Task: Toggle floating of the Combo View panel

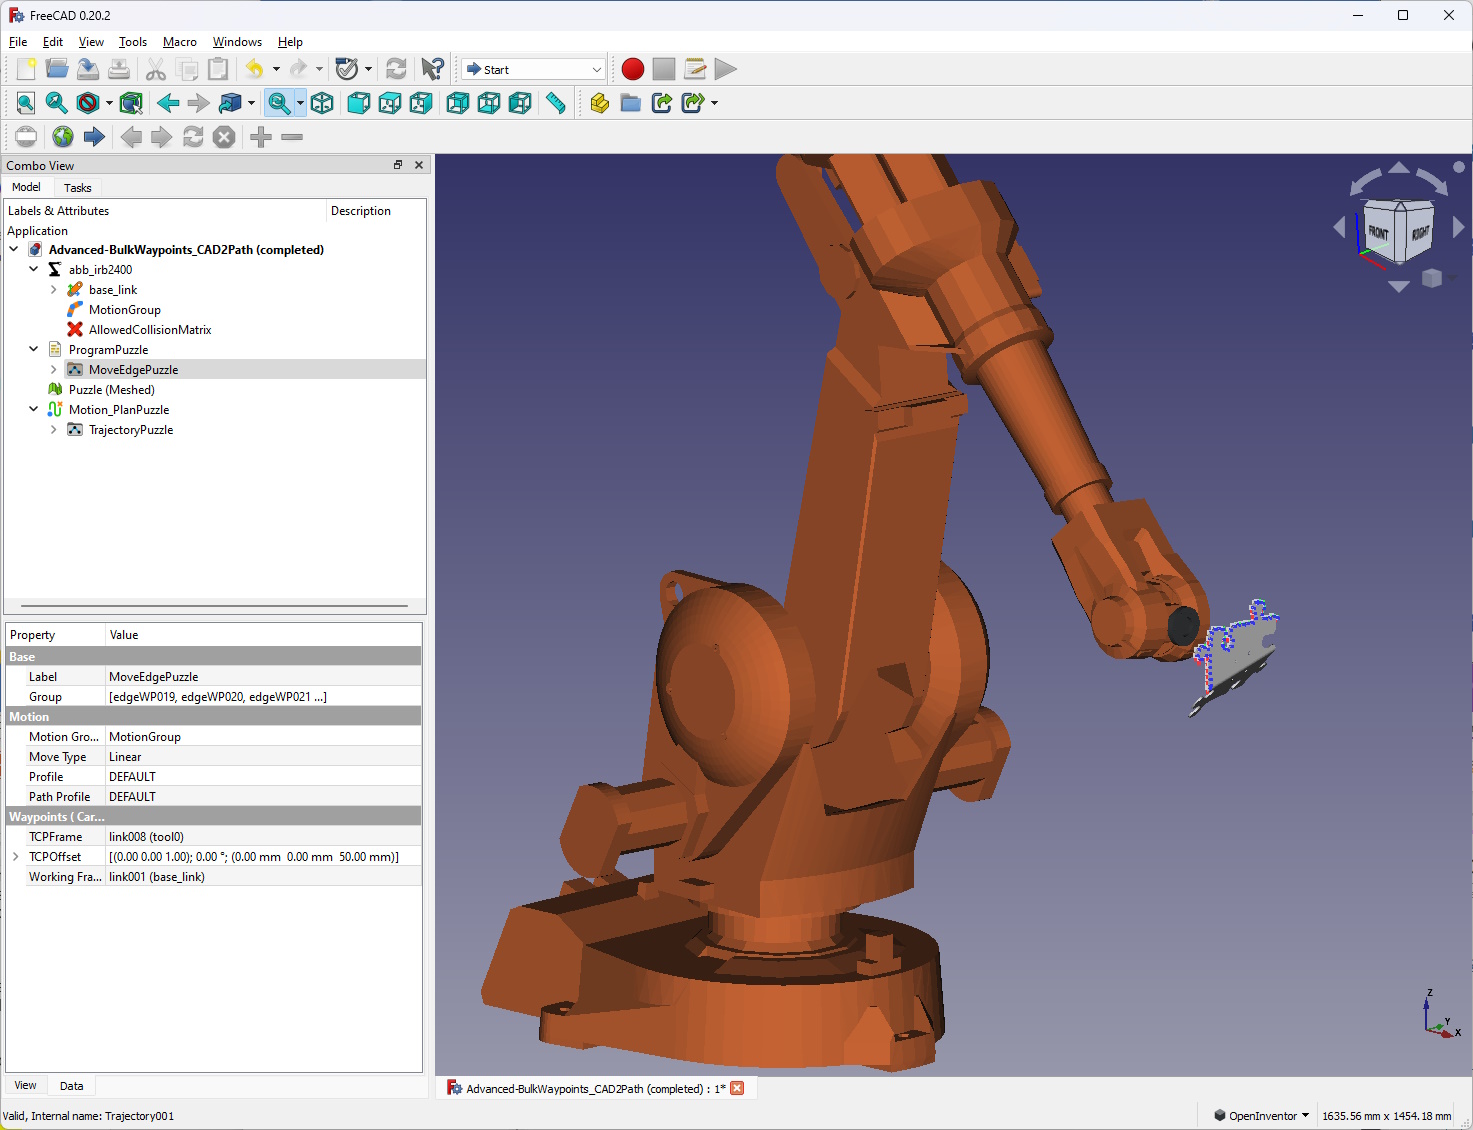Action: pos(398,165)
